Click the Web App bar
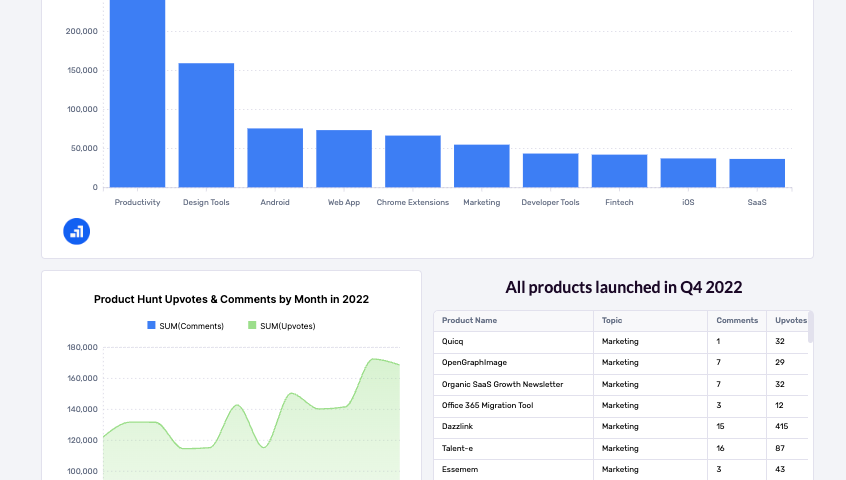 [x=344, y=159]
